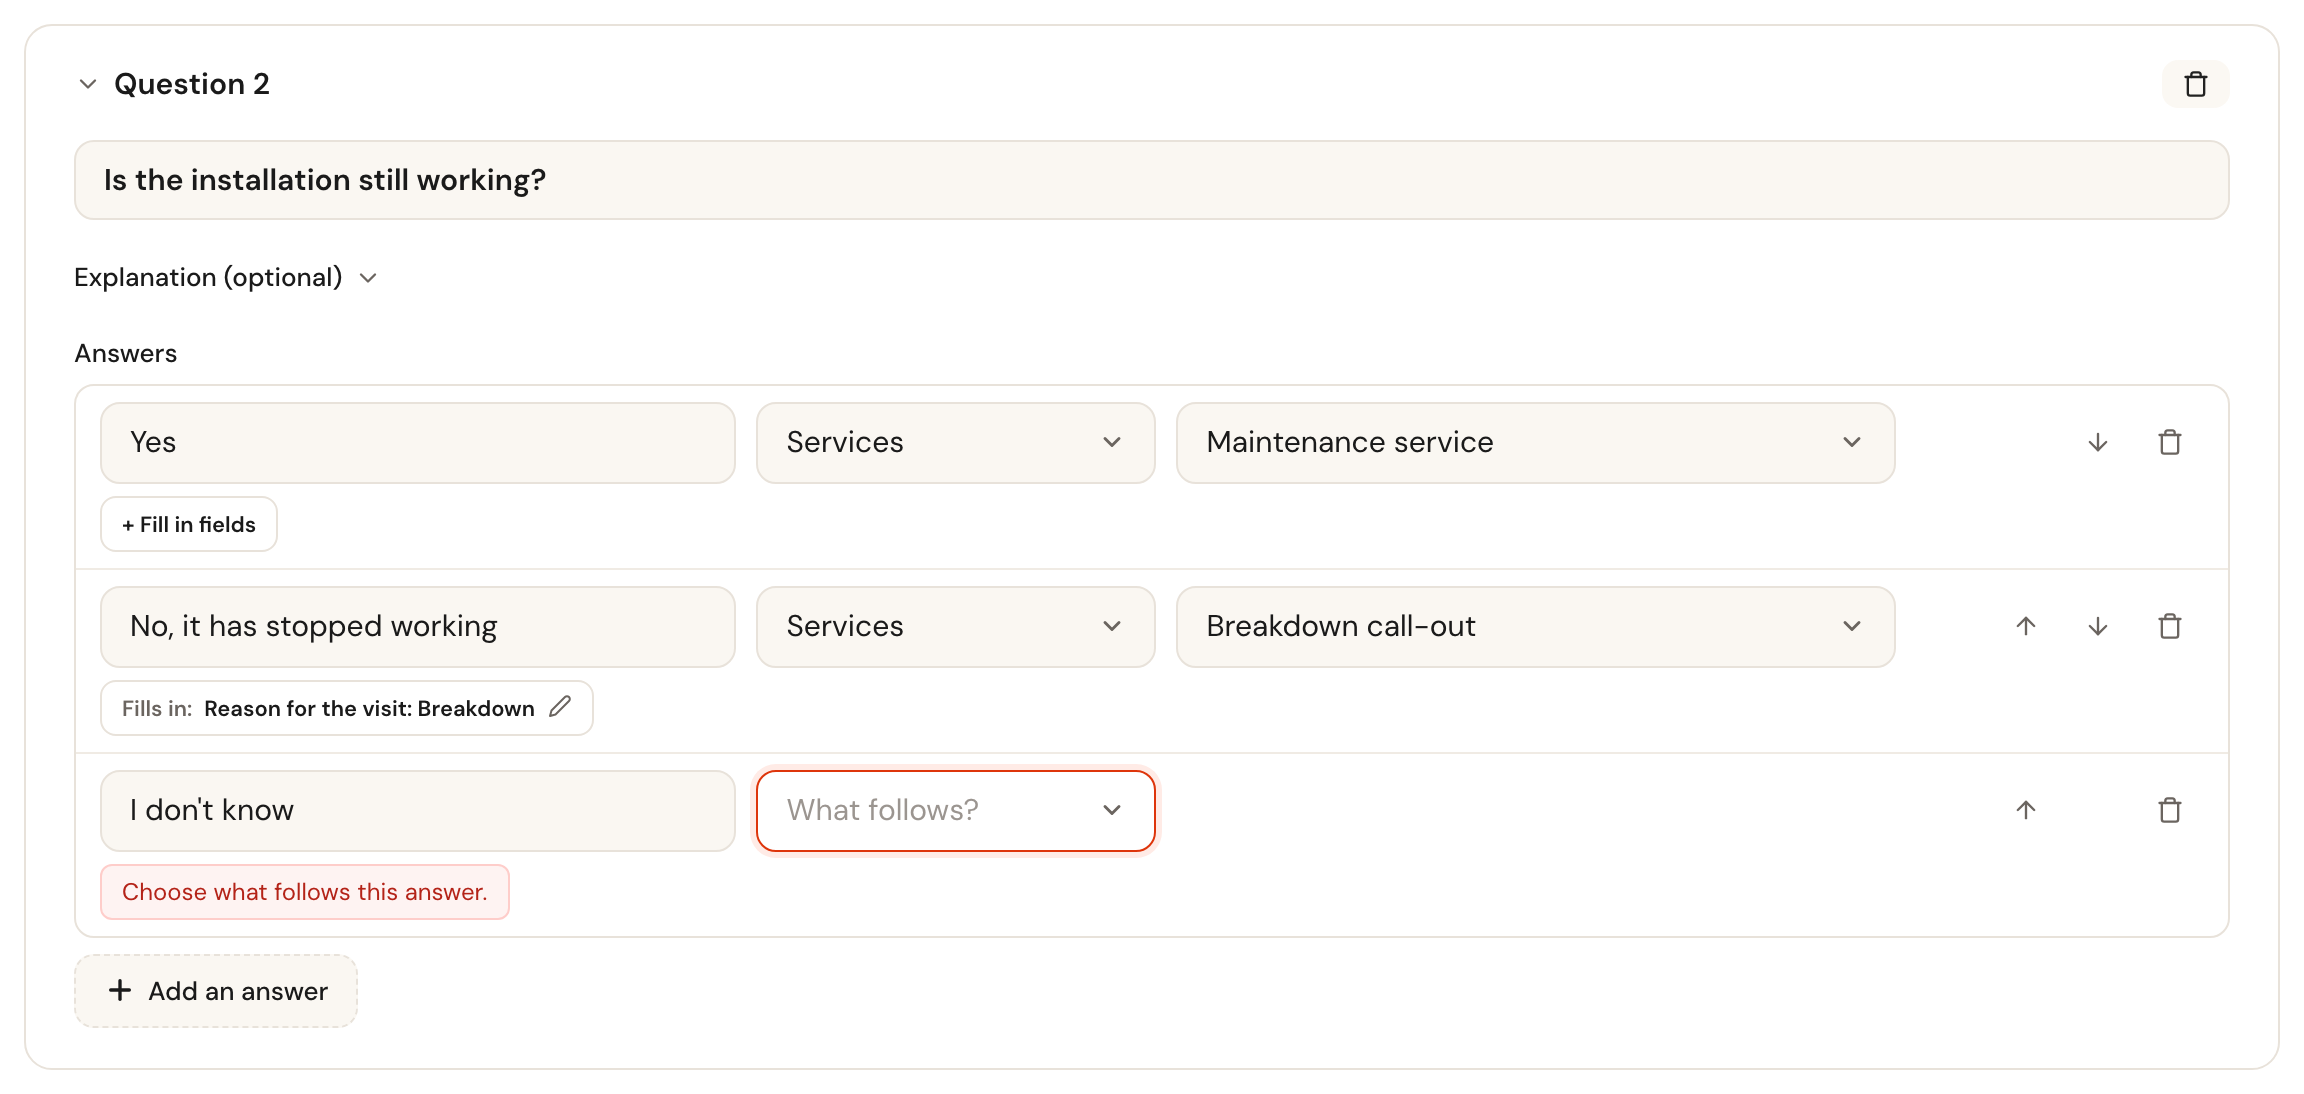Edit the 'Reason for the visit: Breakdown' fill-in pencil
Image resolution: width=2304 pixels, height=1094 pixels.
pyautogui.click(x=560, y=707)
